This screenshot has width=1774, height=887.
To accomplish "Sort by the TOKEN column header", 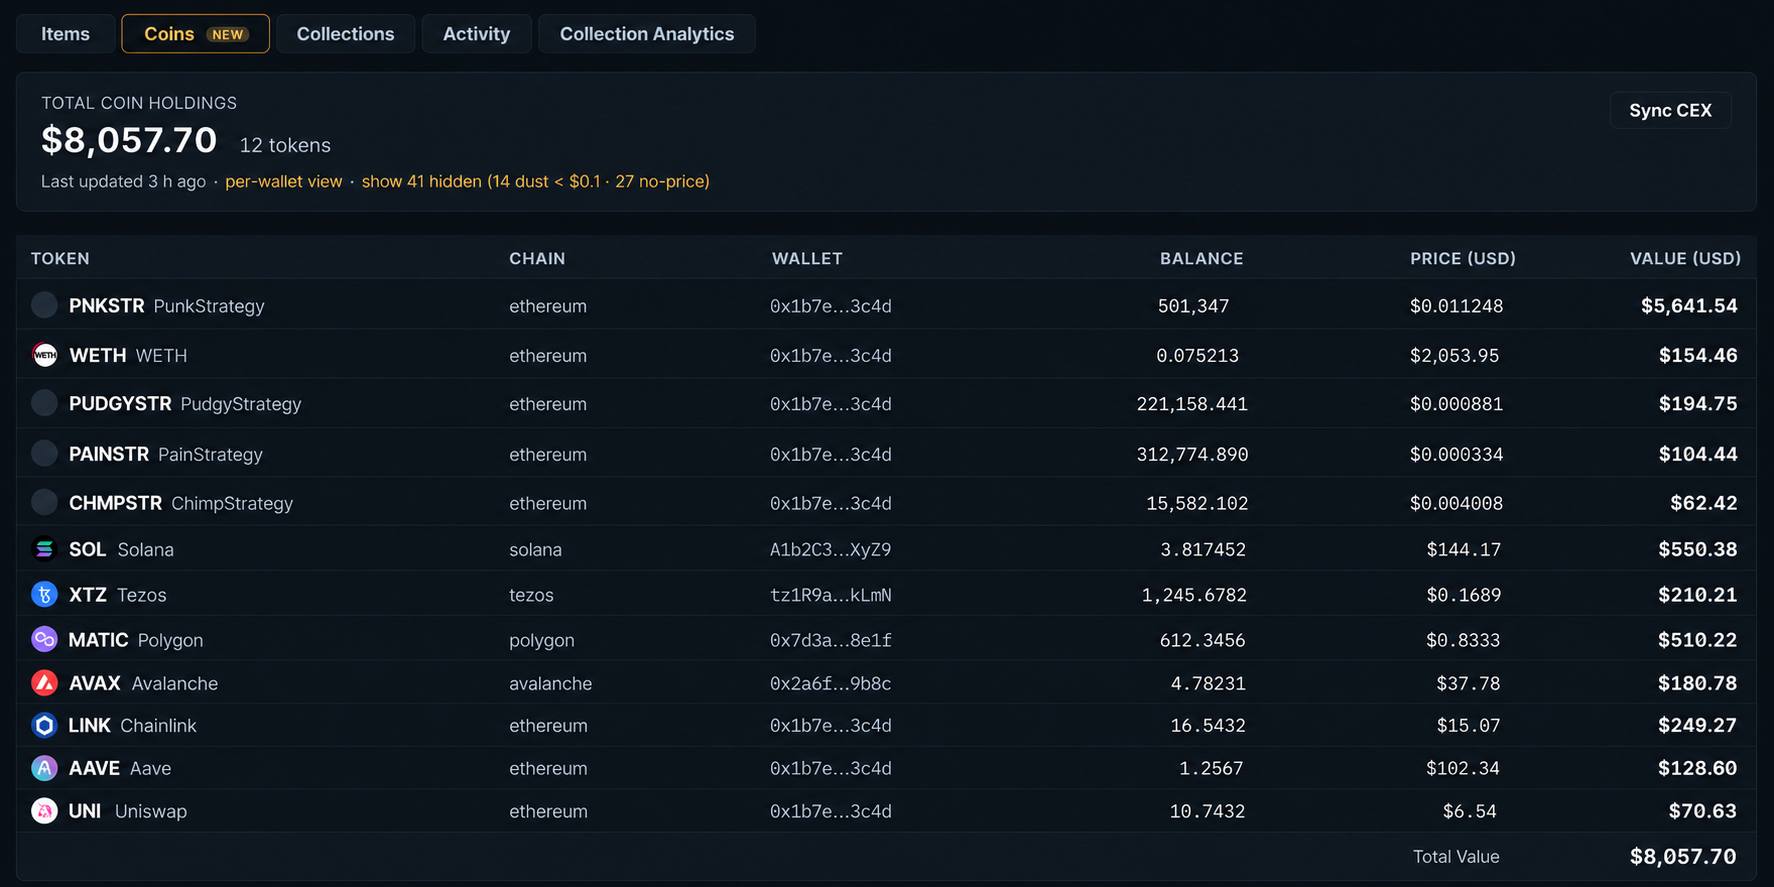I will coord(60,258).
